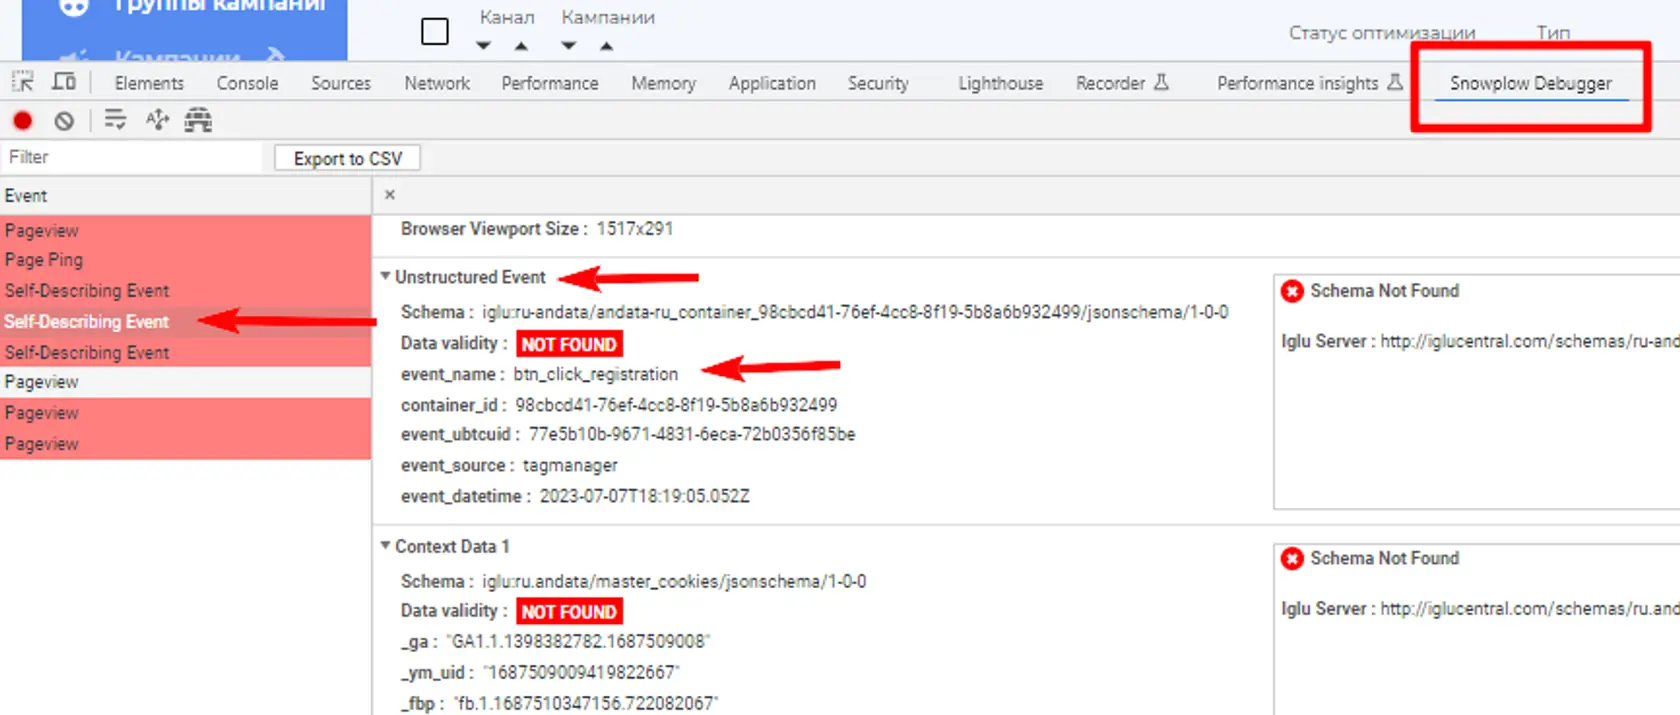Open the Lighthouse tab
Image resolution: width=1680 pixels, height=715 pixels.
1000,83
